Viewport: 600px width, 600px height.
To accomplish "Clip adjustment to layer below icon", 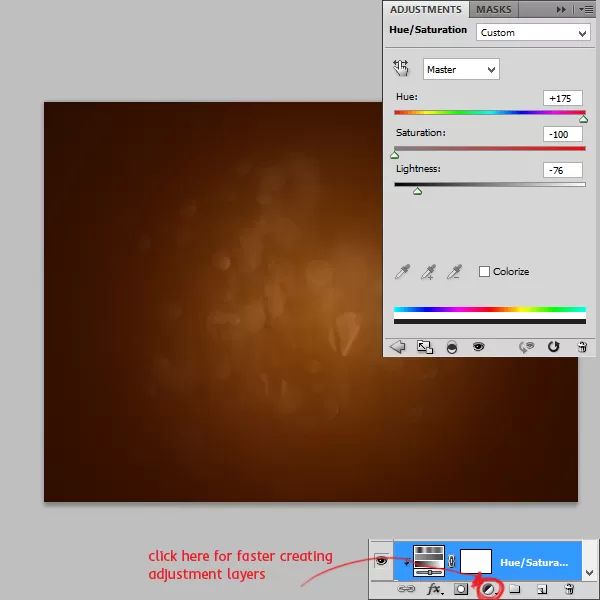I will pos(452,347).
